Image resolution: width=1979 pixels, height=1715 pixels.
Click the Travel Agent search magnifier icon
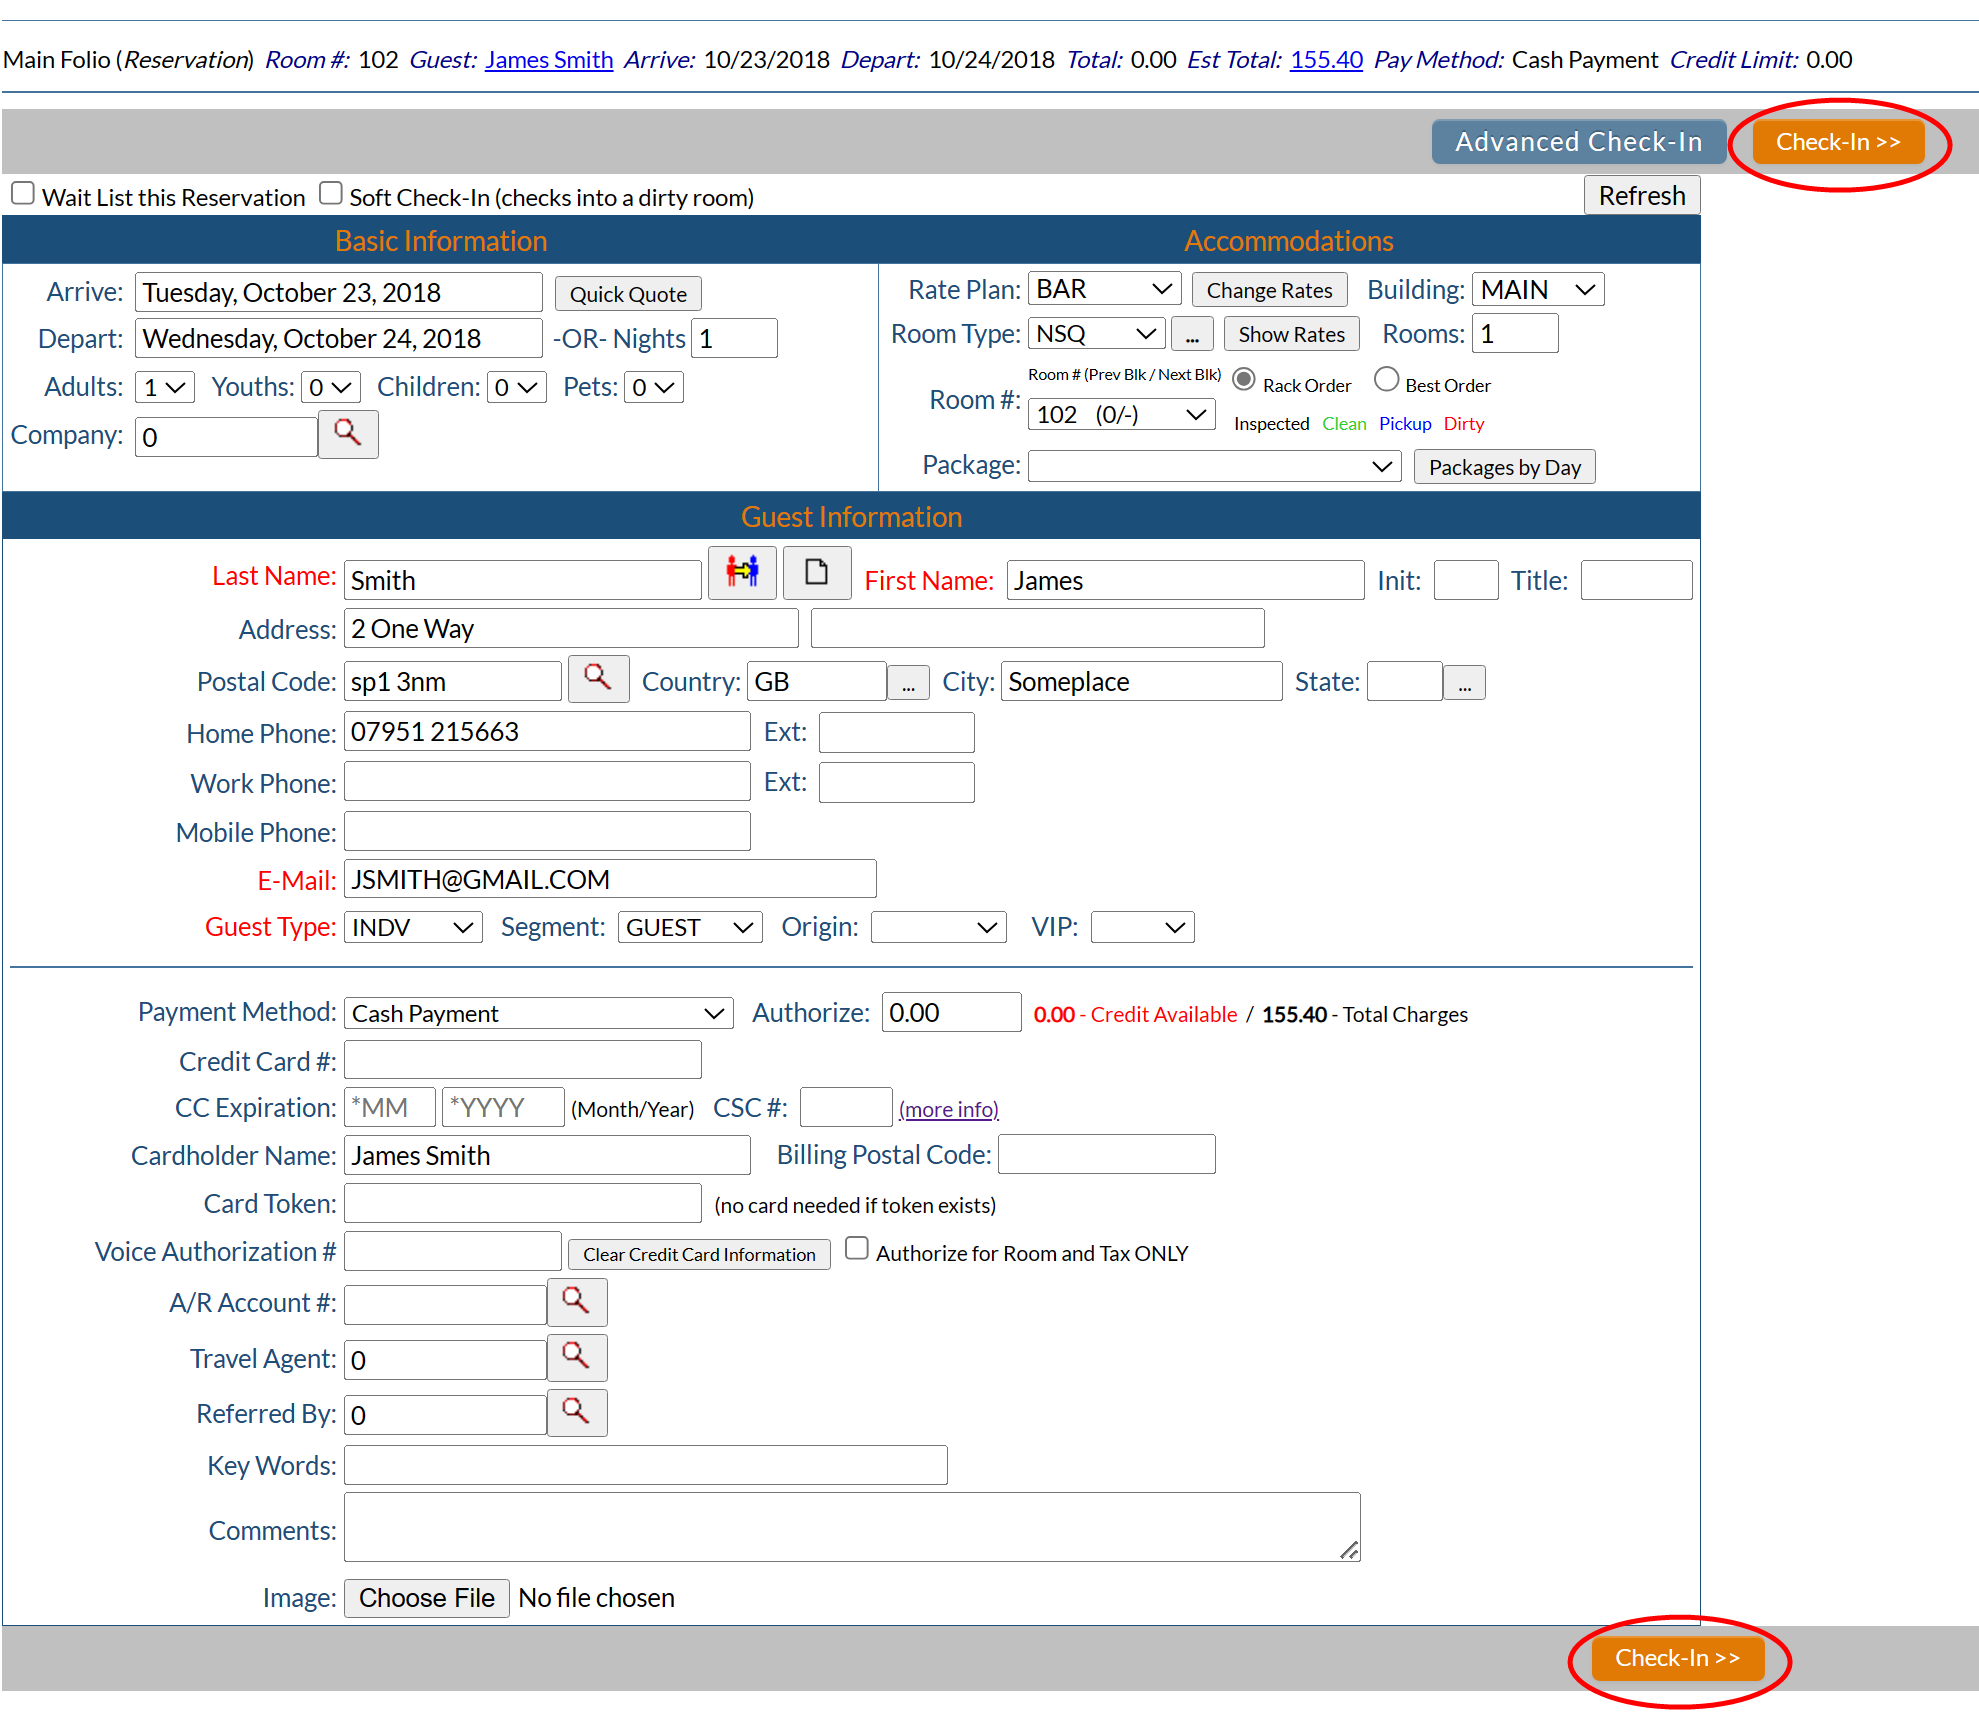tap(576, 1357)
